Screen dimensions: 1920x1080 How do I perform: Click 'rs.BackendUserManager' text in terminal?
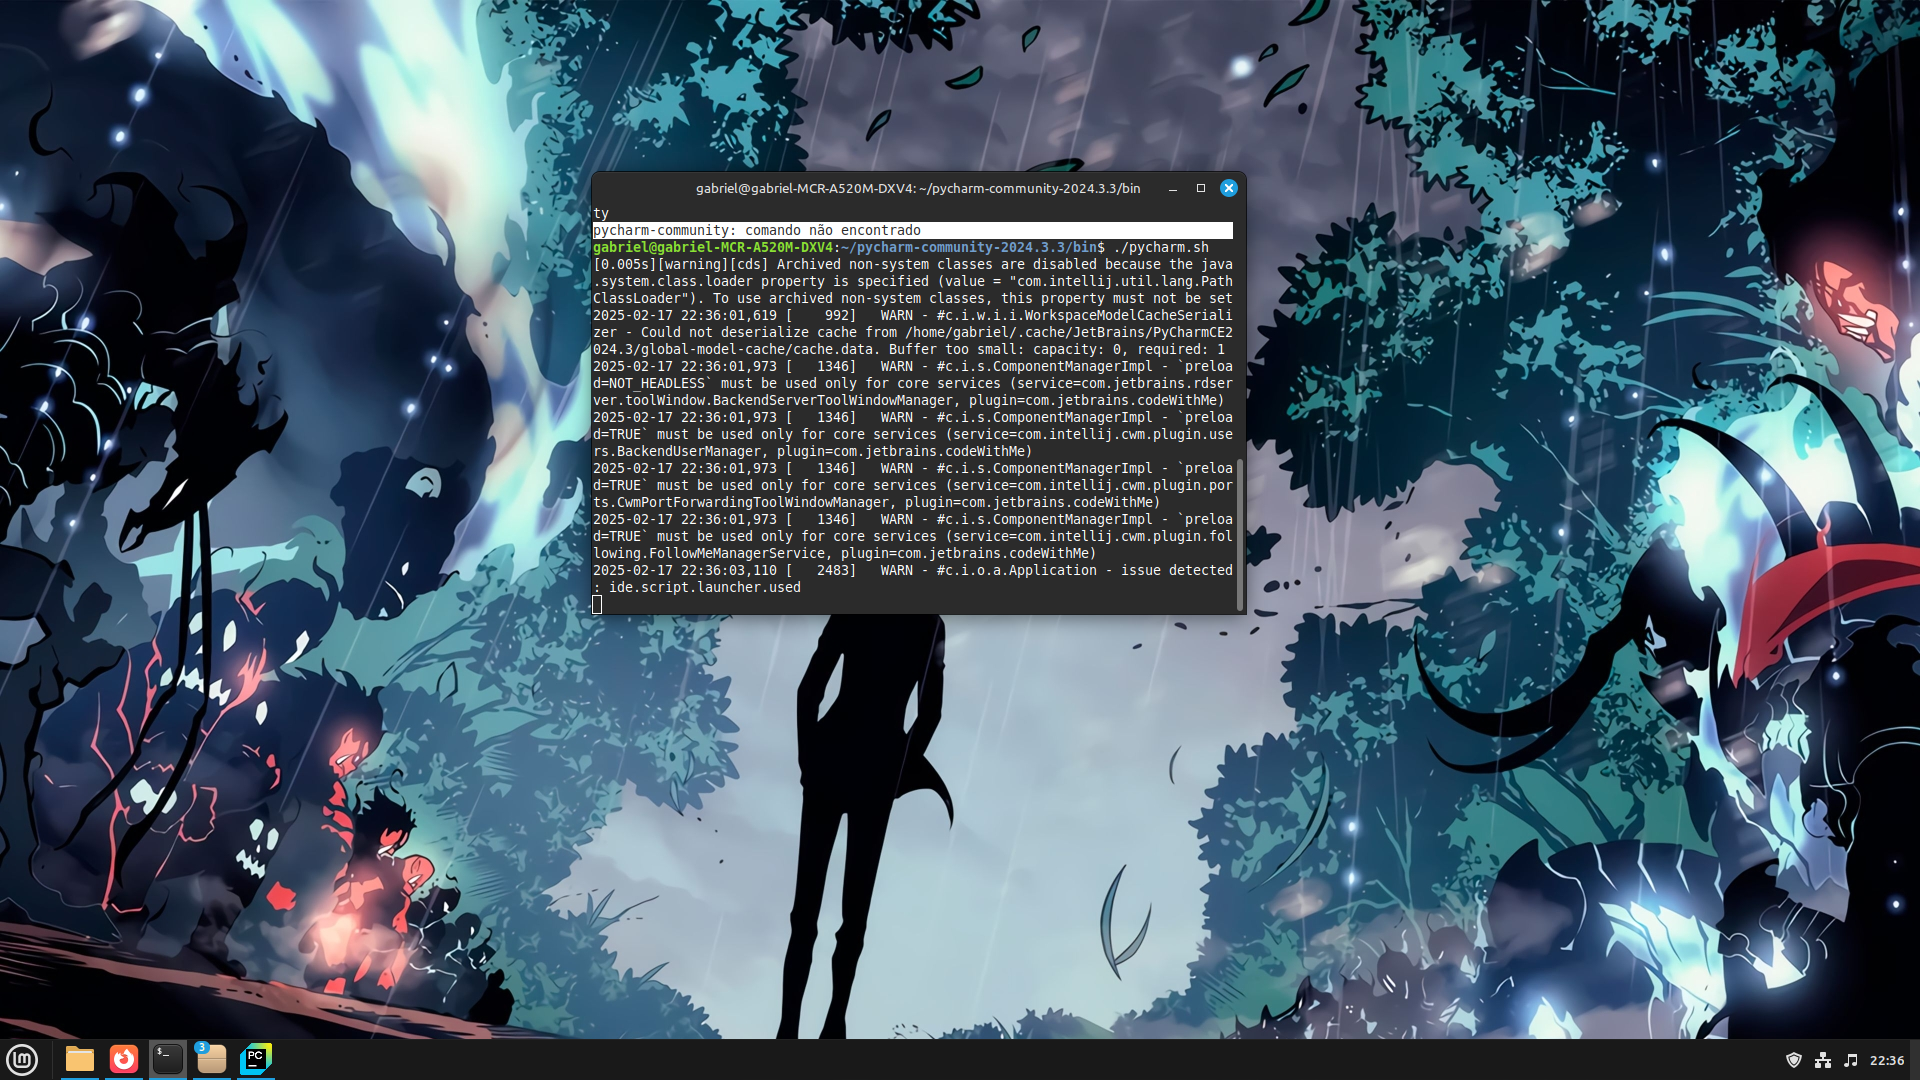[x=677, y=451]
